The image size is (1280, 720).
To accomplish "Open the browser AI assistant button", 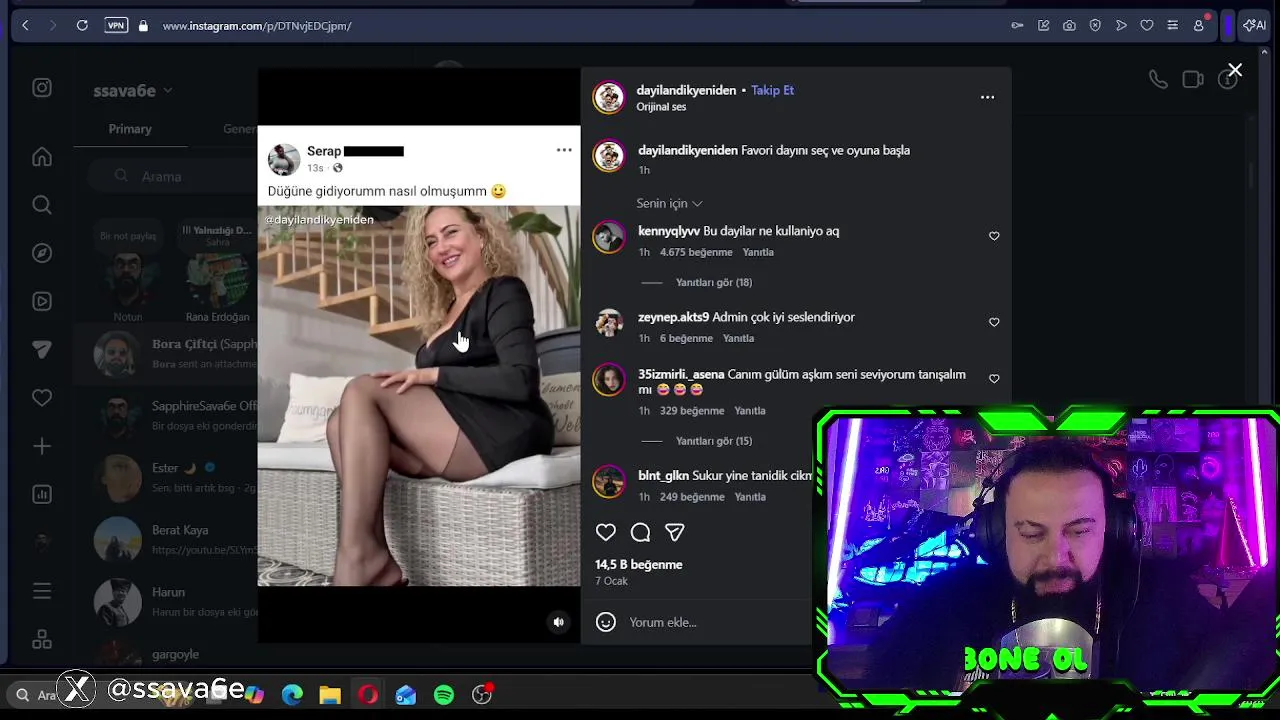I will (x=1254, y=25).
